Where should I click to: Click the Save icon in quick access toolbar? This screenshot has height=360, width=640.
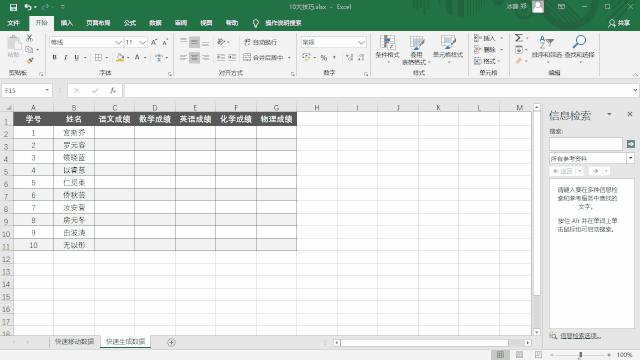click(13, 7)
